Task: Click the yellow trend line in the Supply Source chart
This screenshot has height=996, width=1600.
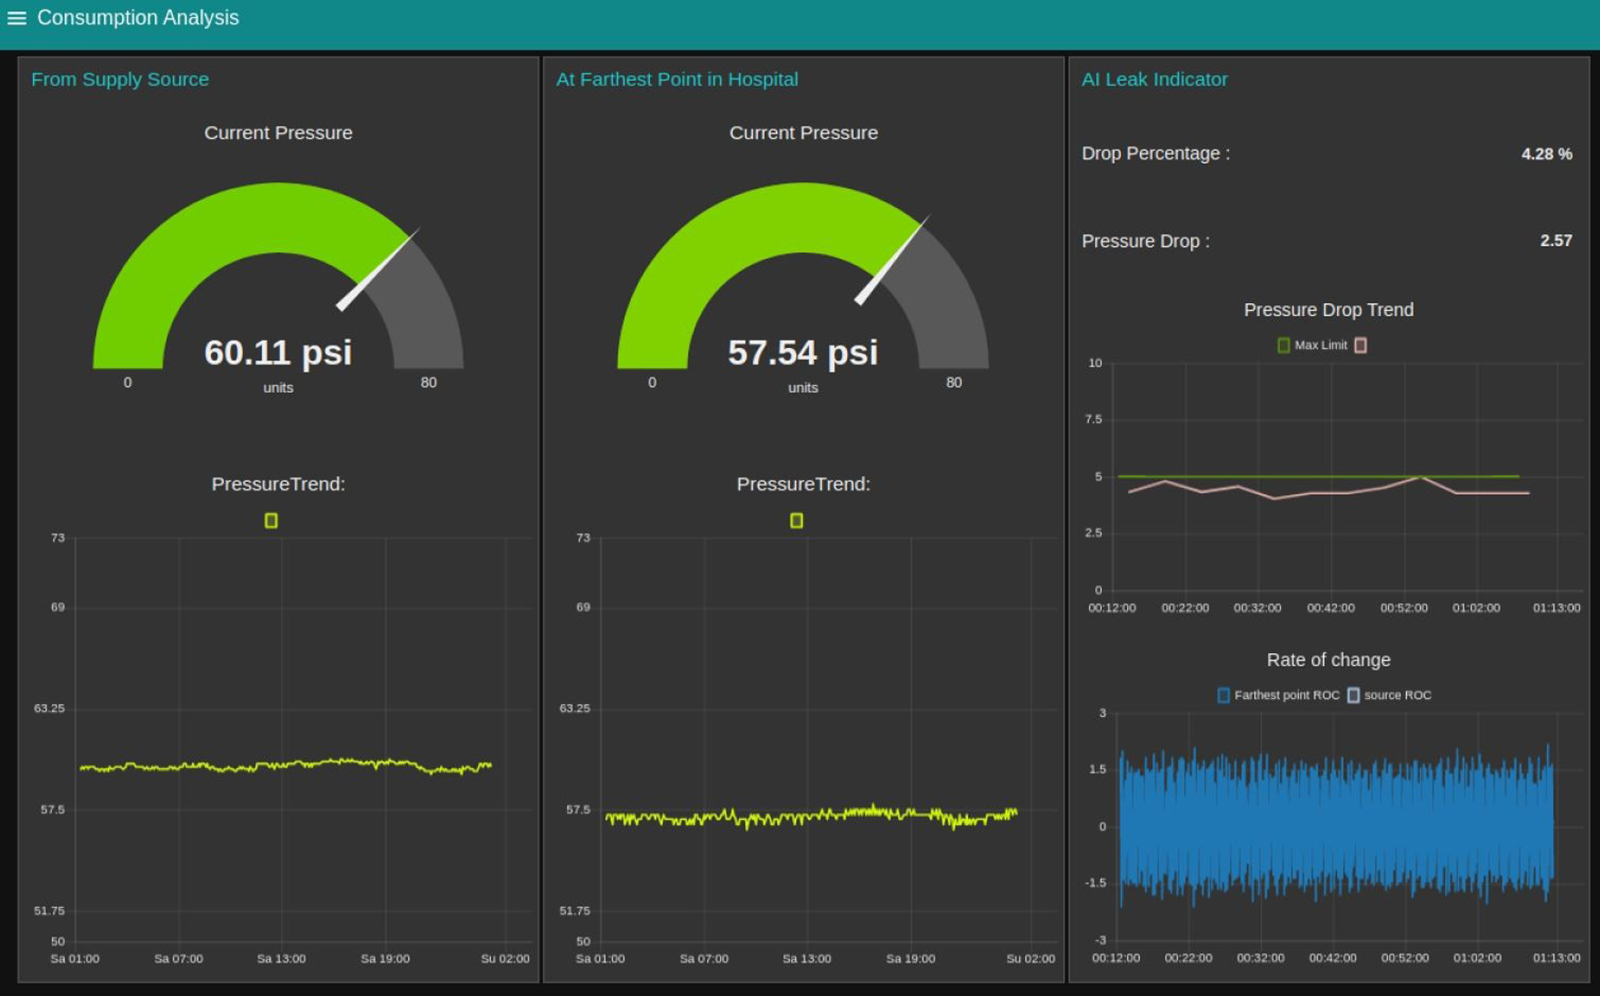Action: pyautogui.click(x=285, y=766)
